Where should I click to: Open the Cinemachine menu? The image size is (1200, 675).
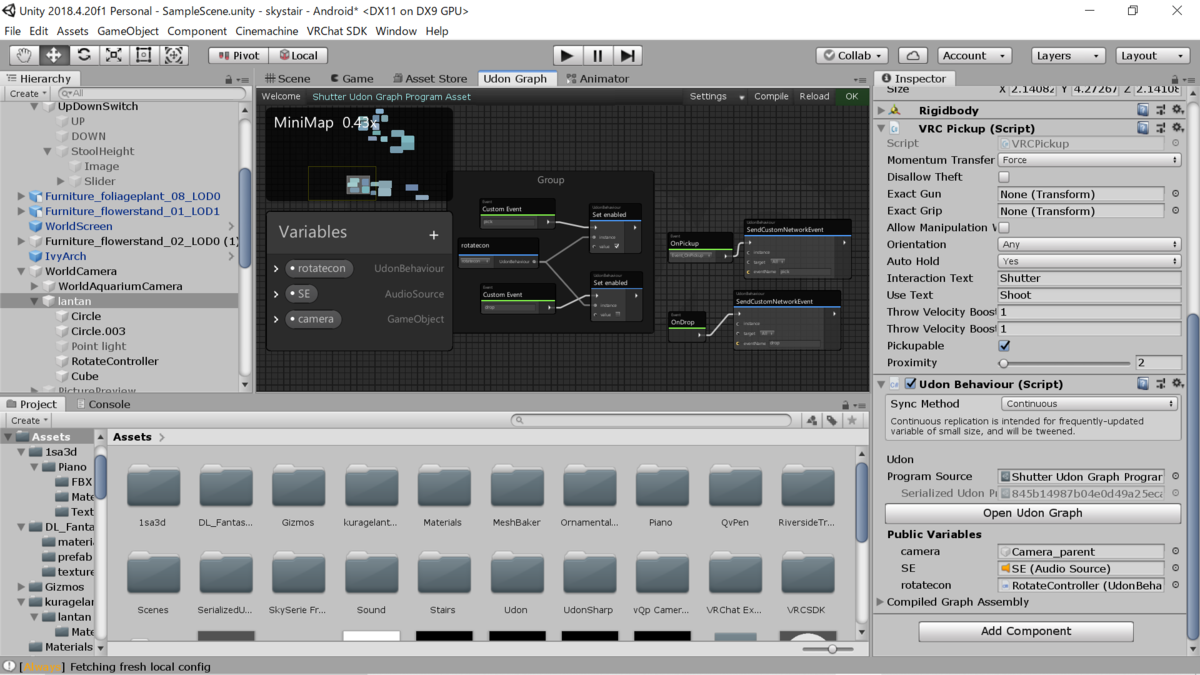267,31
